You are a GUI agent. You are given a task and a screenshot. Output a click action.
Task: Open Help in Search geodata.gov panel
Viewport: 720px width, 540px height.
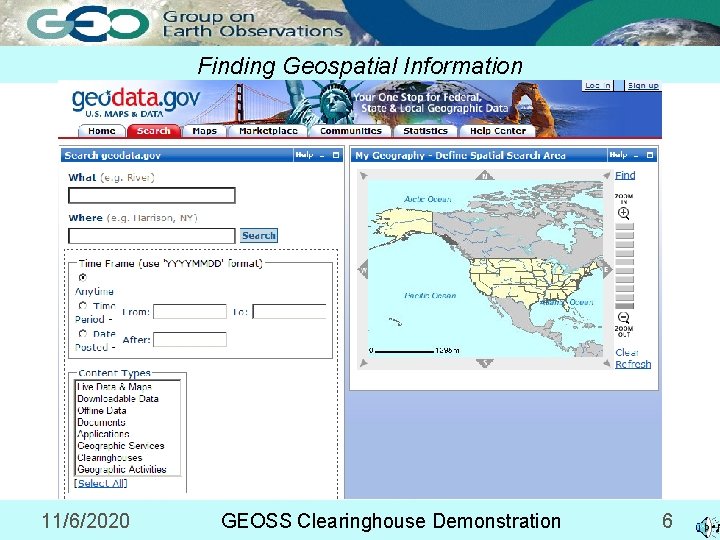pyautogui.click(x=304, y=155)
